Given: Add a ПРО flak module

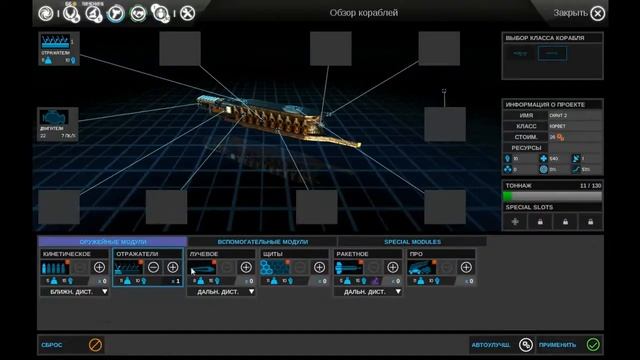Looking at the screenshot, I should point(466,267).
